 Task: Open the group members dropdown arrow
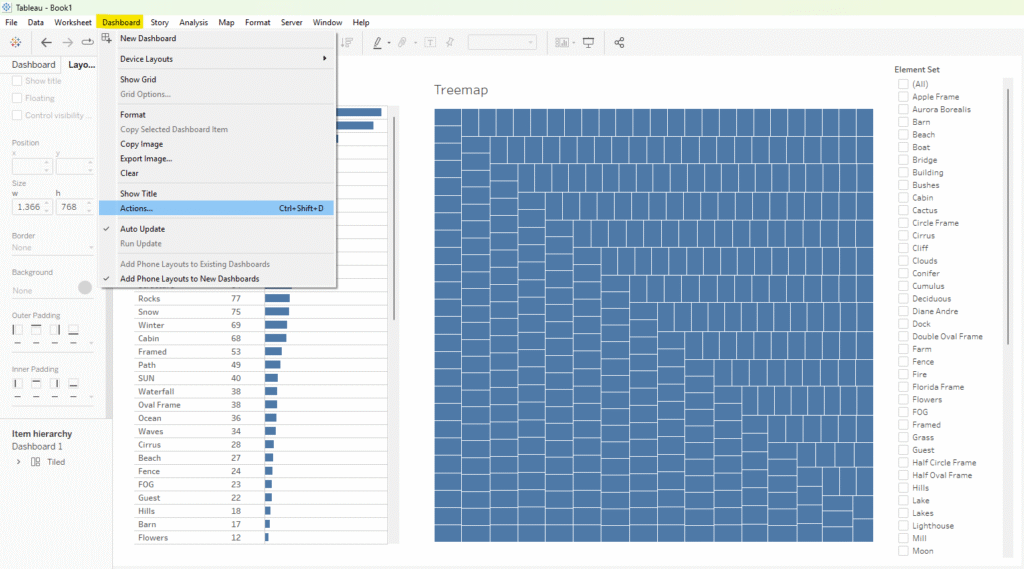[x=415, y=43]
